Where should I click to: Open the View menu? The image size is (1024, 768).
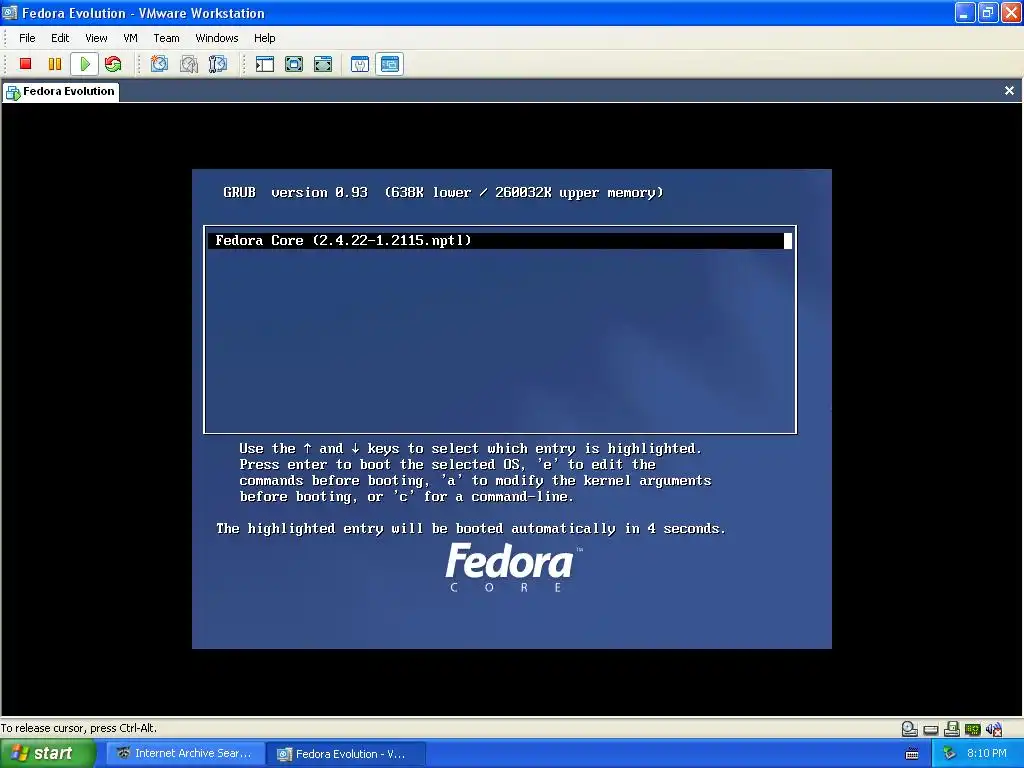tap(96, 38)
